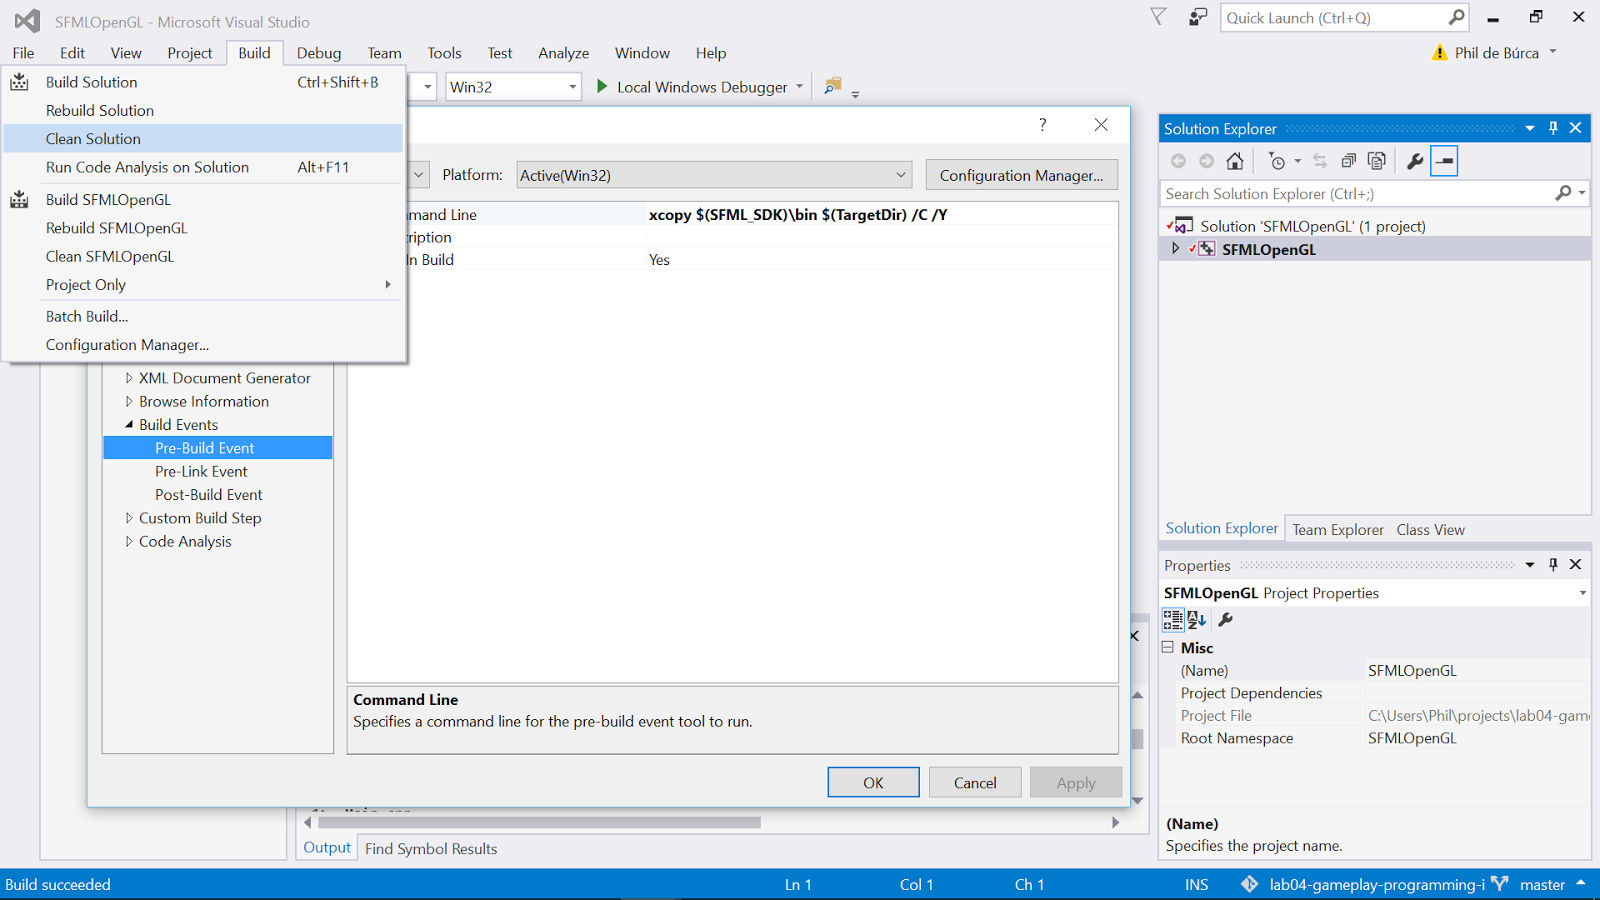Image resolution: width=1600 pixels, height=900 pixels.
Task: Click the Property Pages wrench in Properties panel
Action: tap(1226, 620)
